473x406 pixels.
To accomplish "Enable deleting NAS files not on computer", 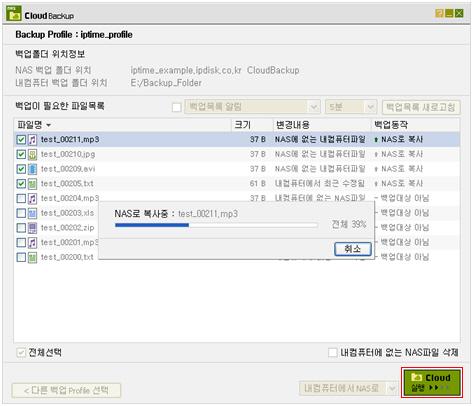I will 333,352.
